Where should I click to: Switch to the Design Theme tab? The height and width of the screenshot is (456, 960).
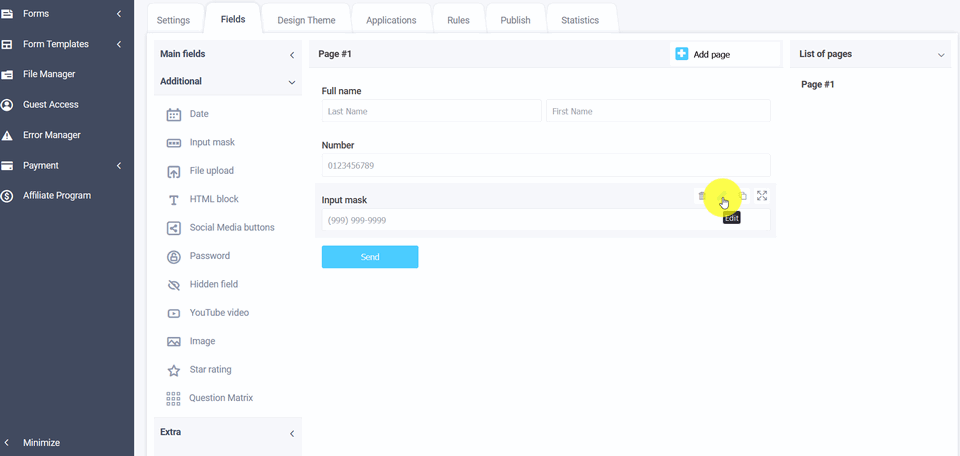click(x=306, y=20)
